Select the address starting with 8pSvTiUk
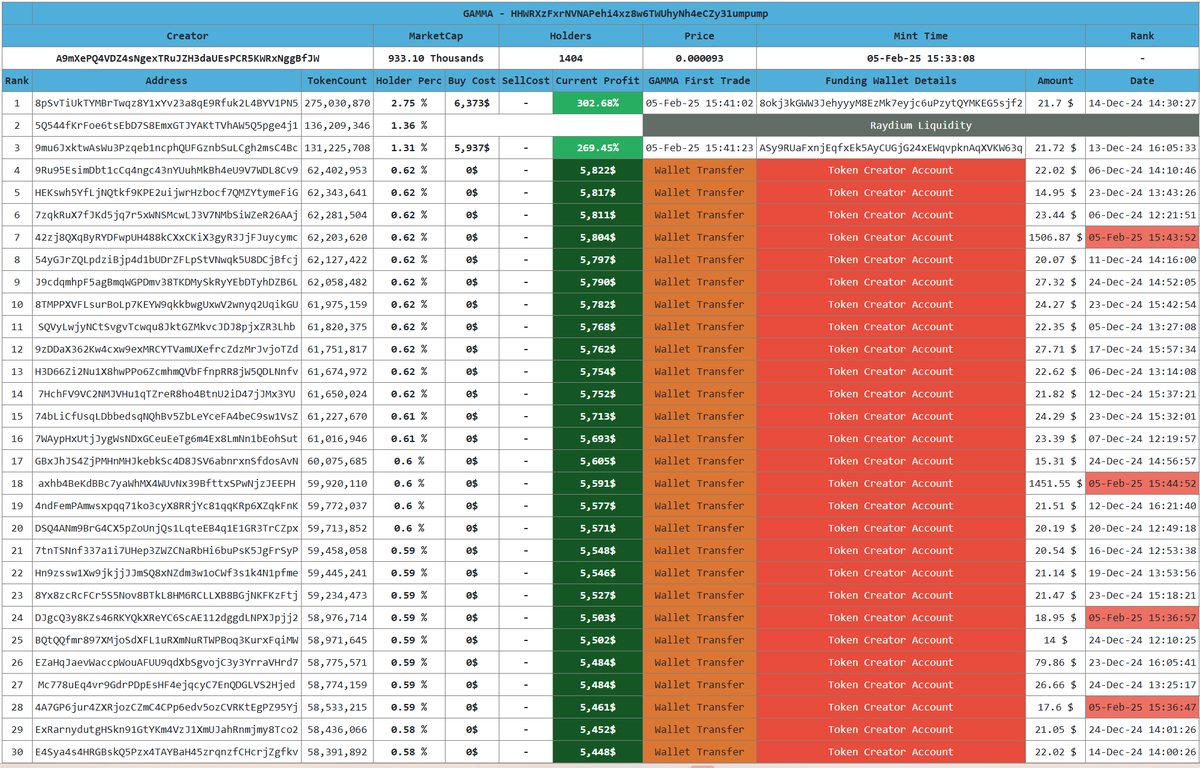Image resolution: width=1200 pixels, height=768 pixels. (166, 103)
